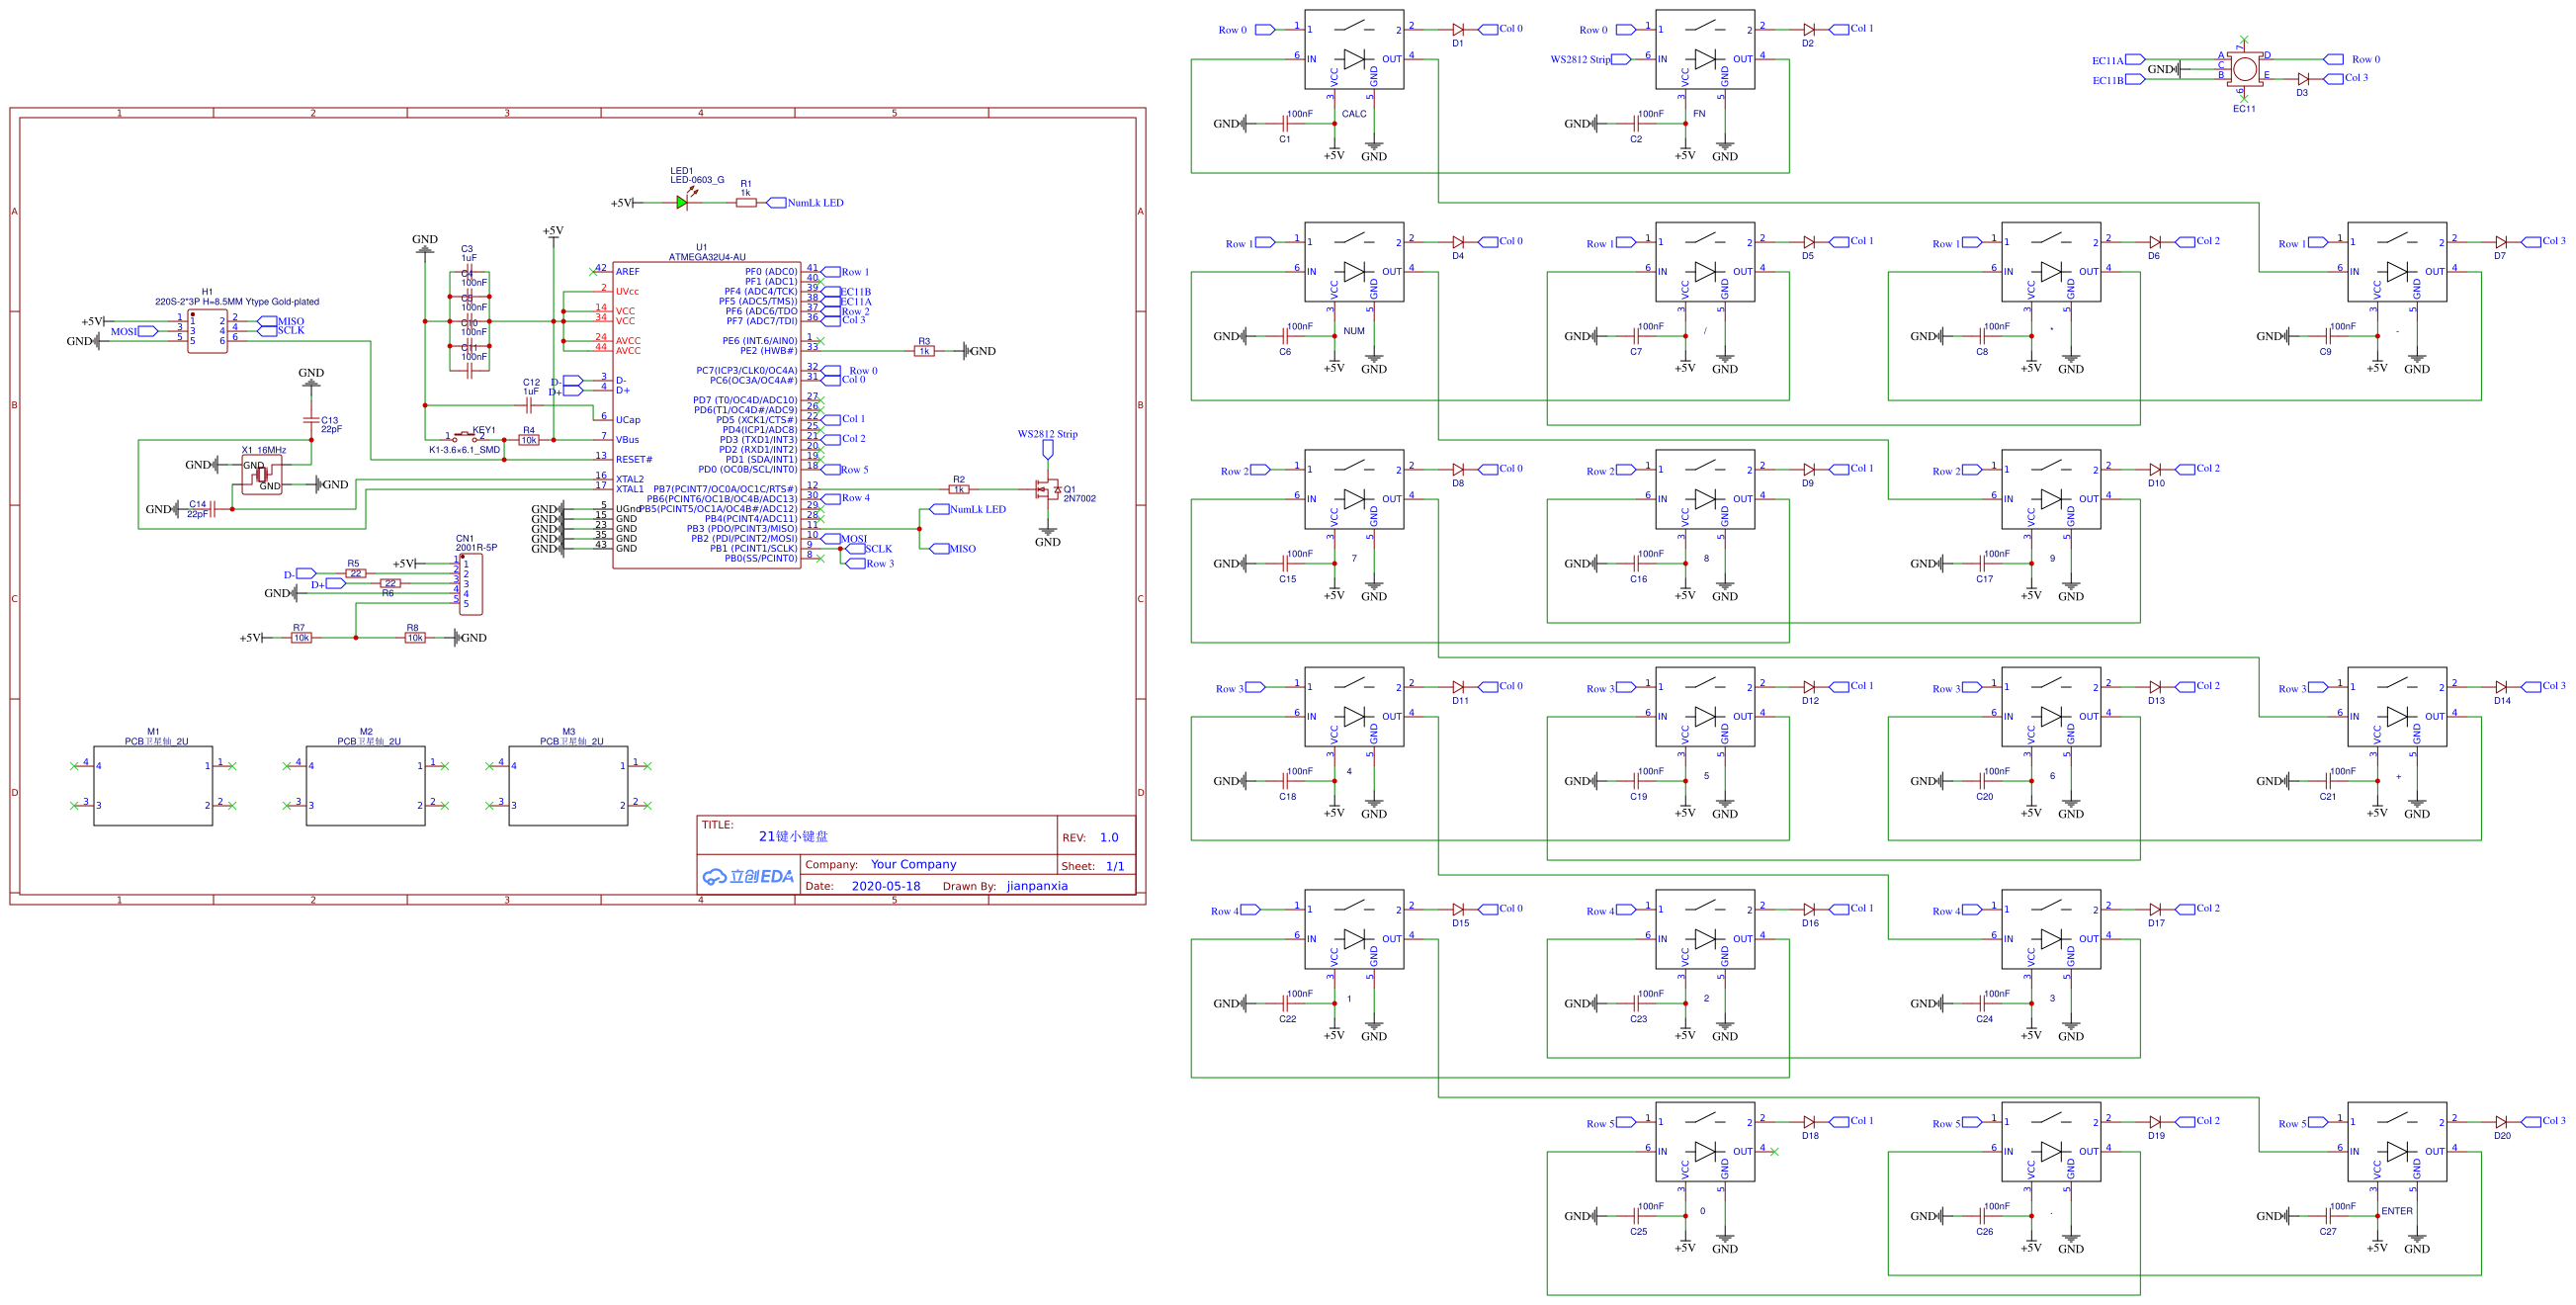2576x1305 pixels.
Task: Click "Your Company" in title block
Action: 913,865
